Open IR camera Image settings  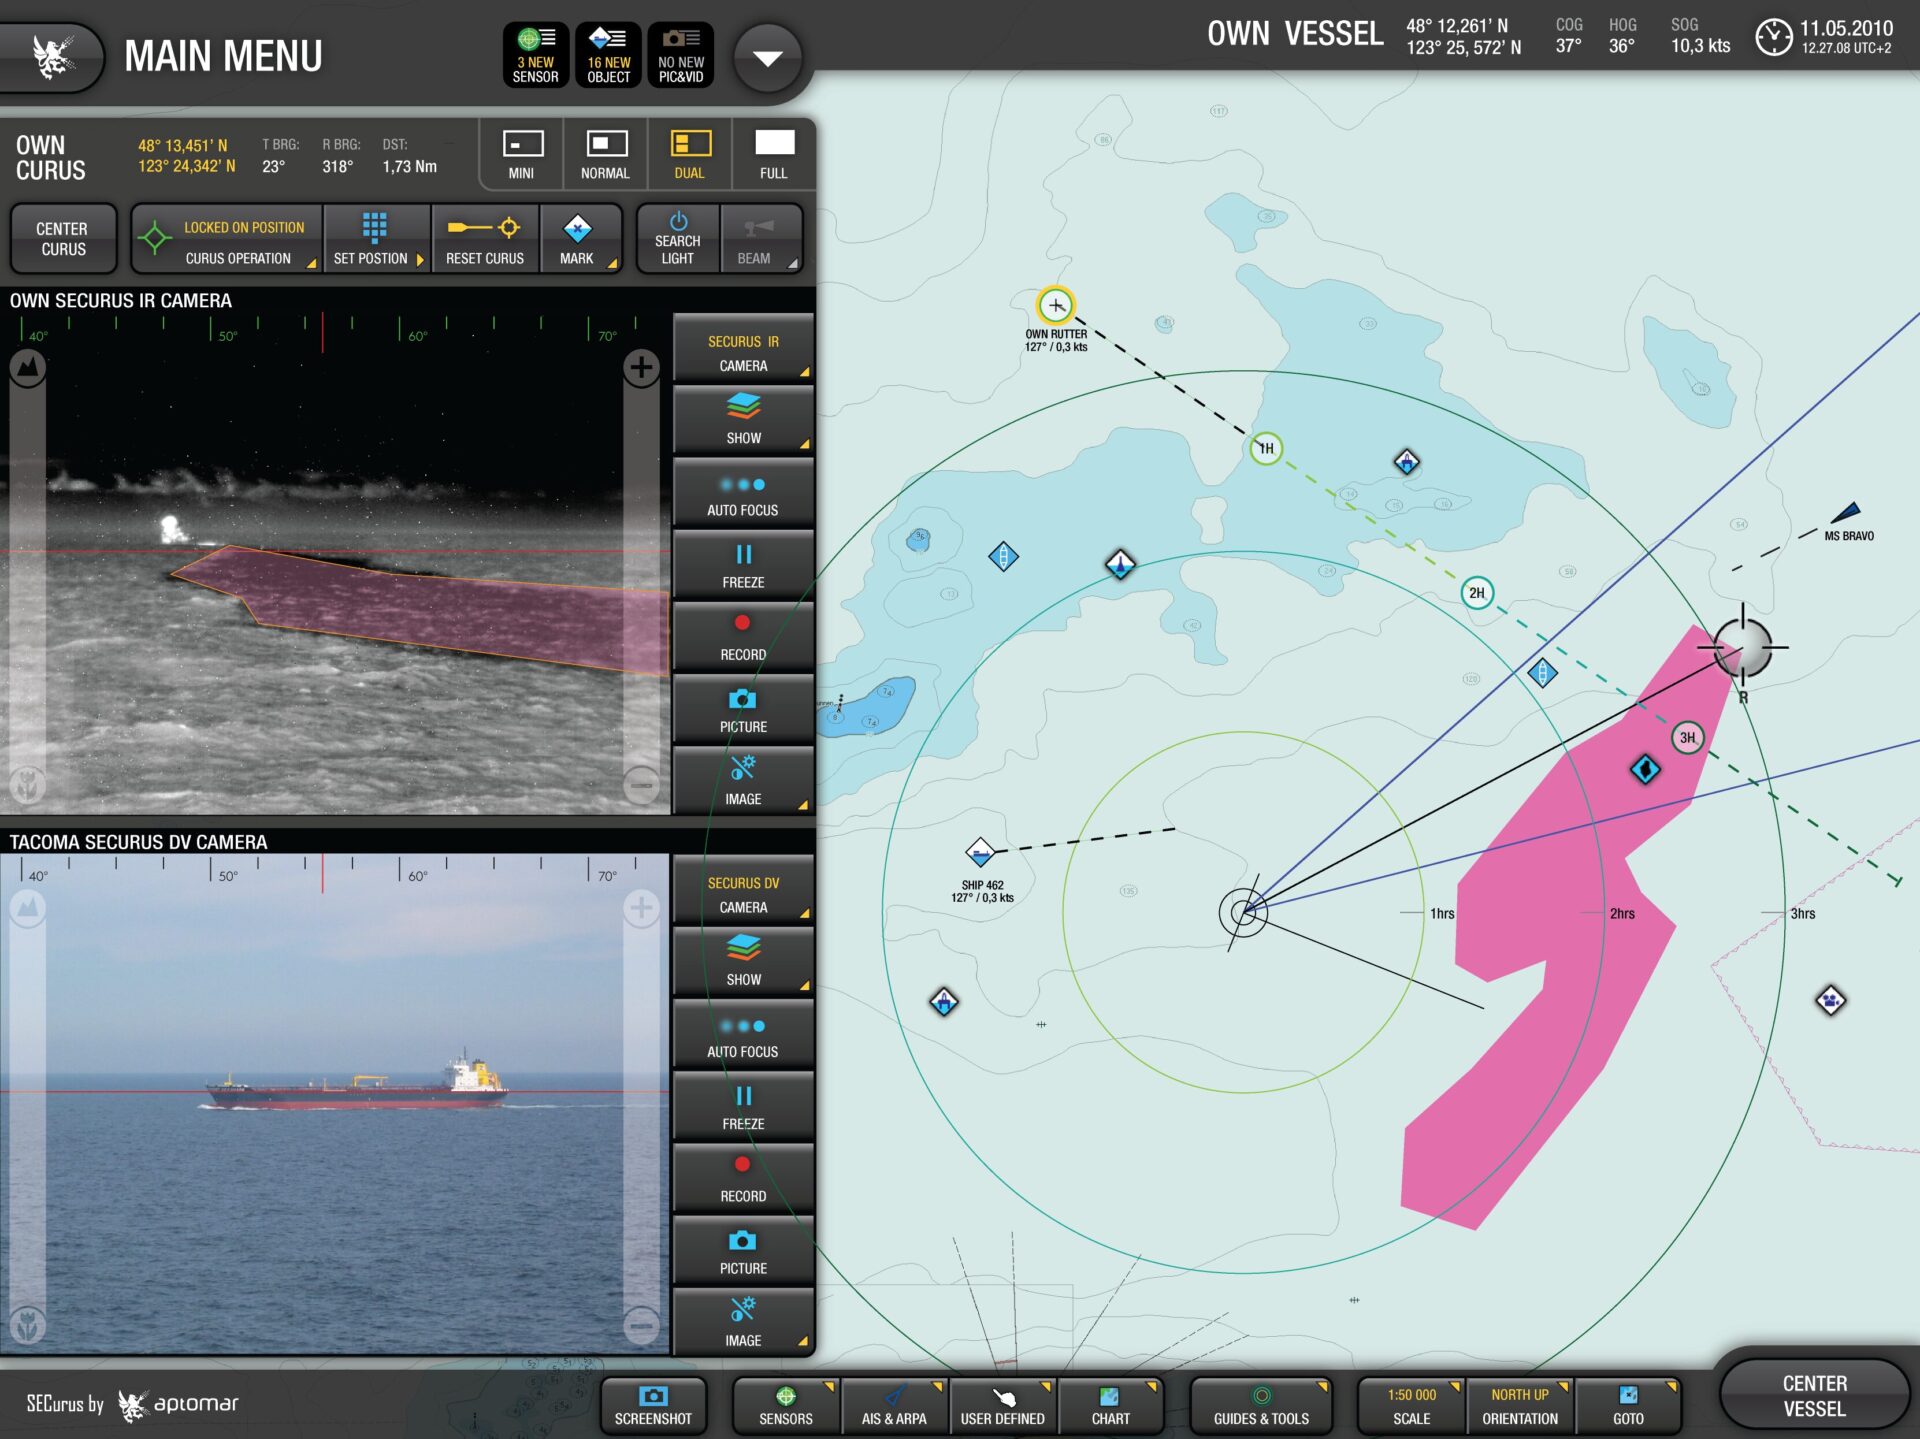[x=743, y=782]
